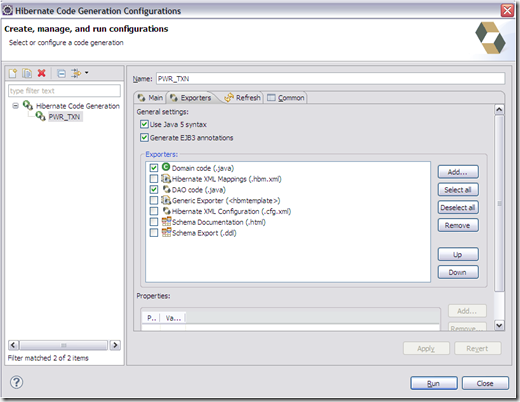Viewport: 520px width, 402px height.
Task: Close the configurations dialog via Close button
Action: click(485, 383)
